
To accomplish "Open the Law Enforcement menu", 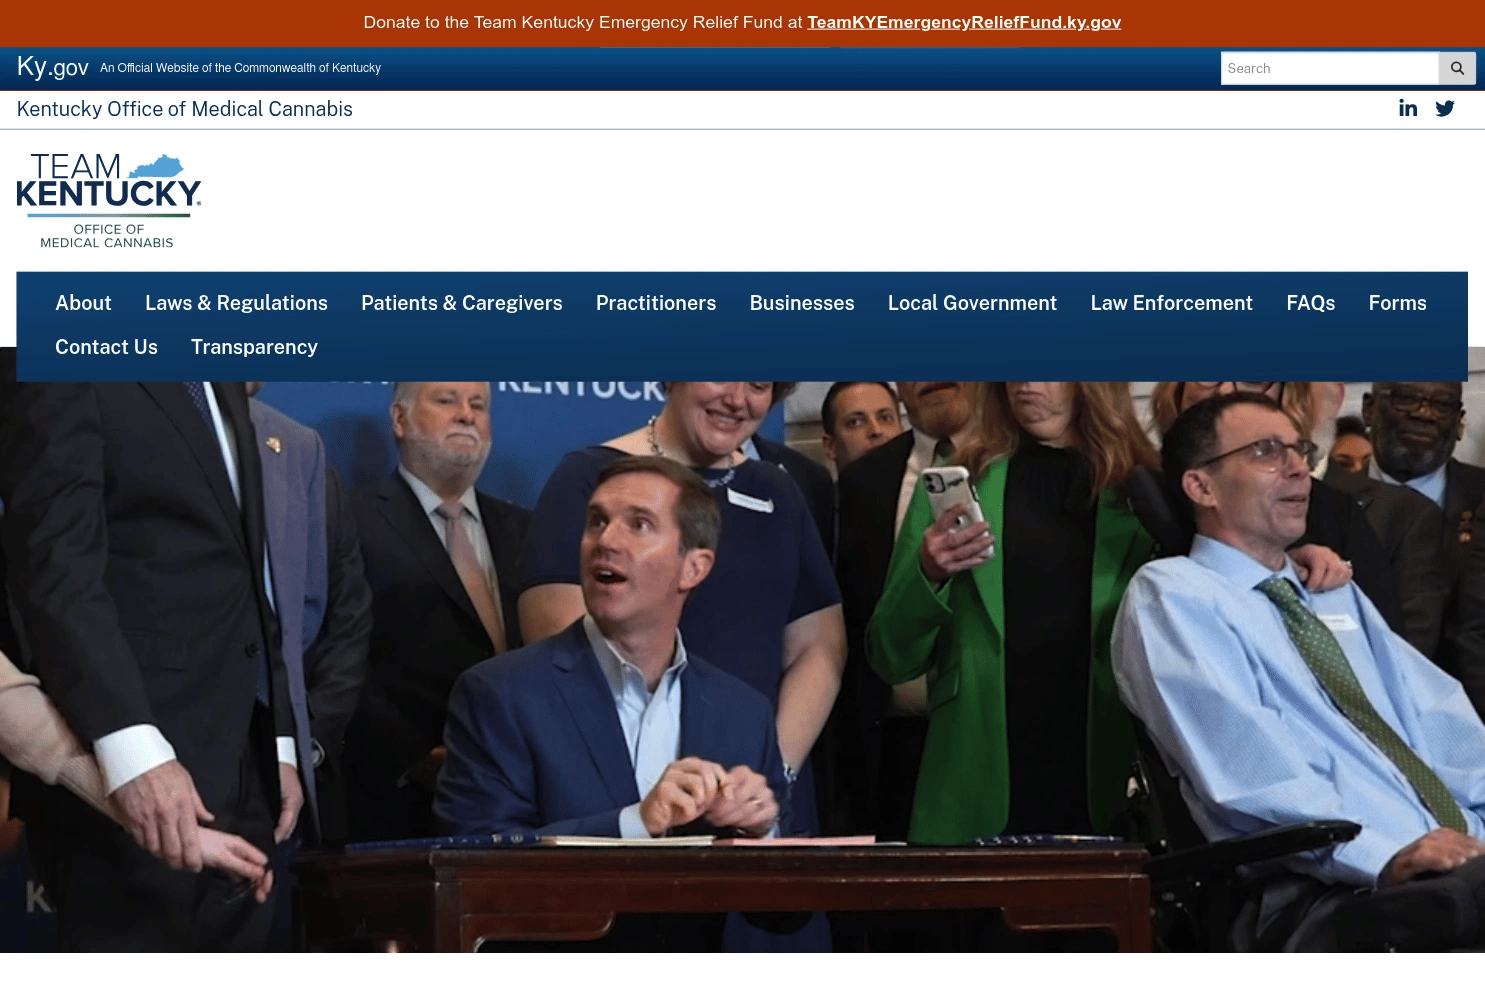I will (x=1171, y=303).
